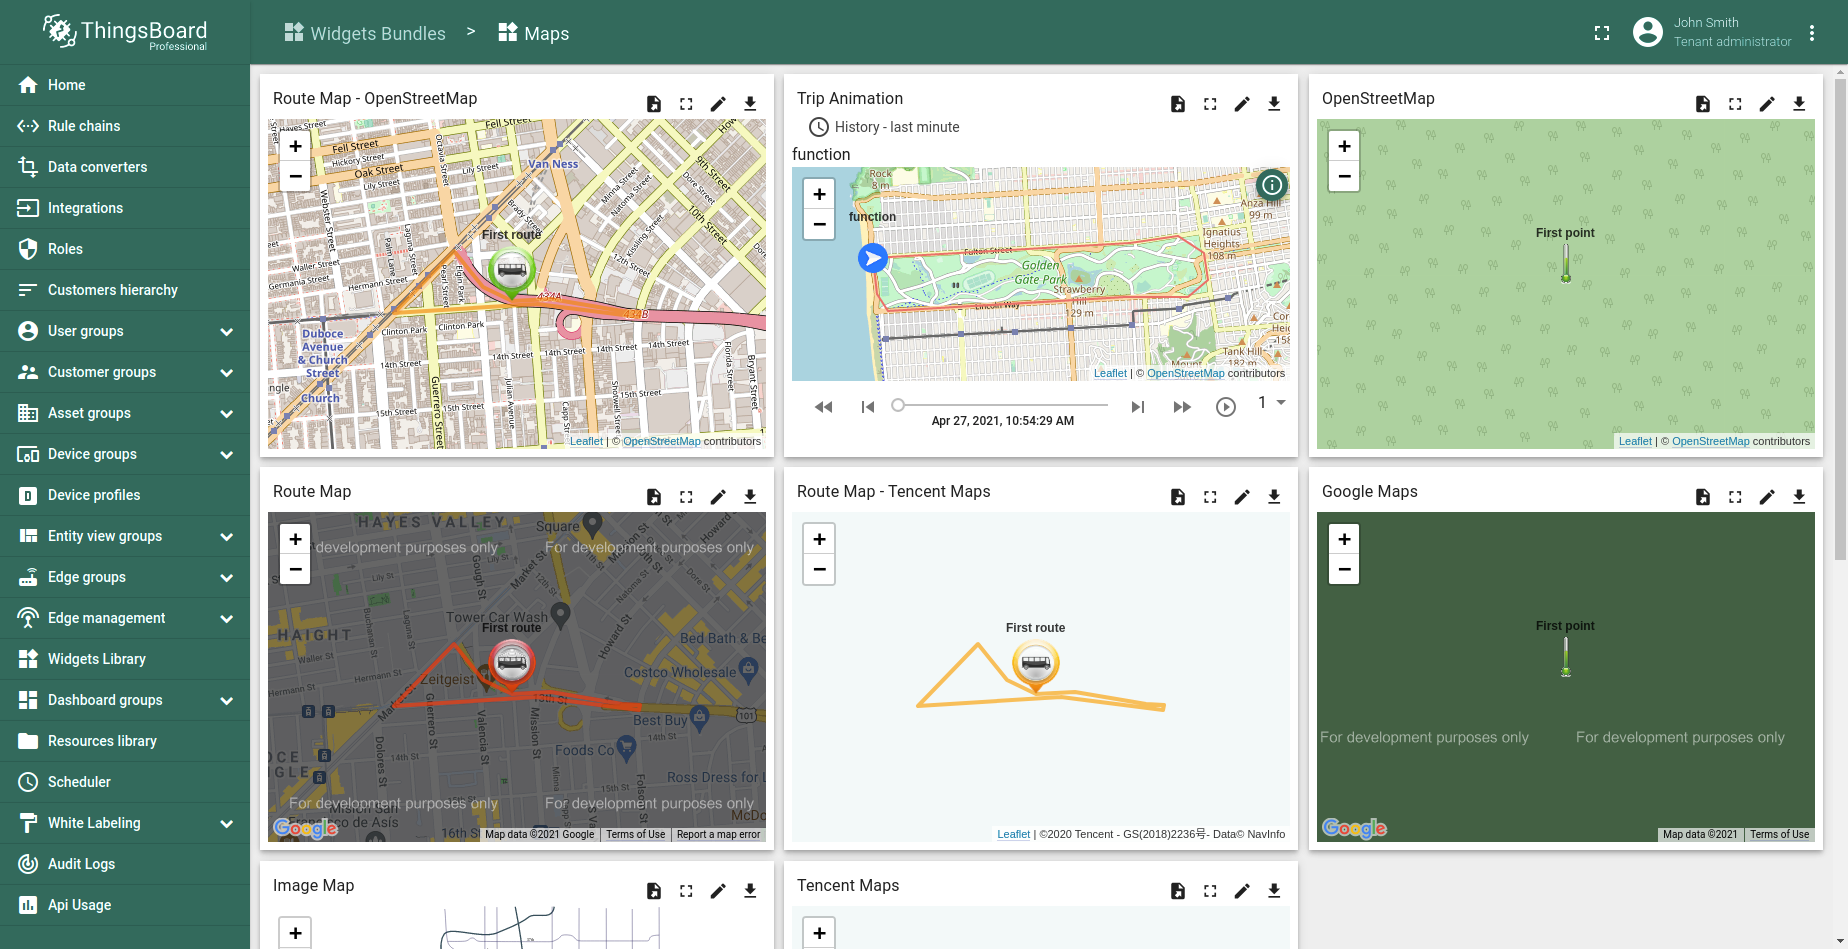Open widget details for Trip Animation
This screenshot has width=1848, height=949.
(1178, 104)
